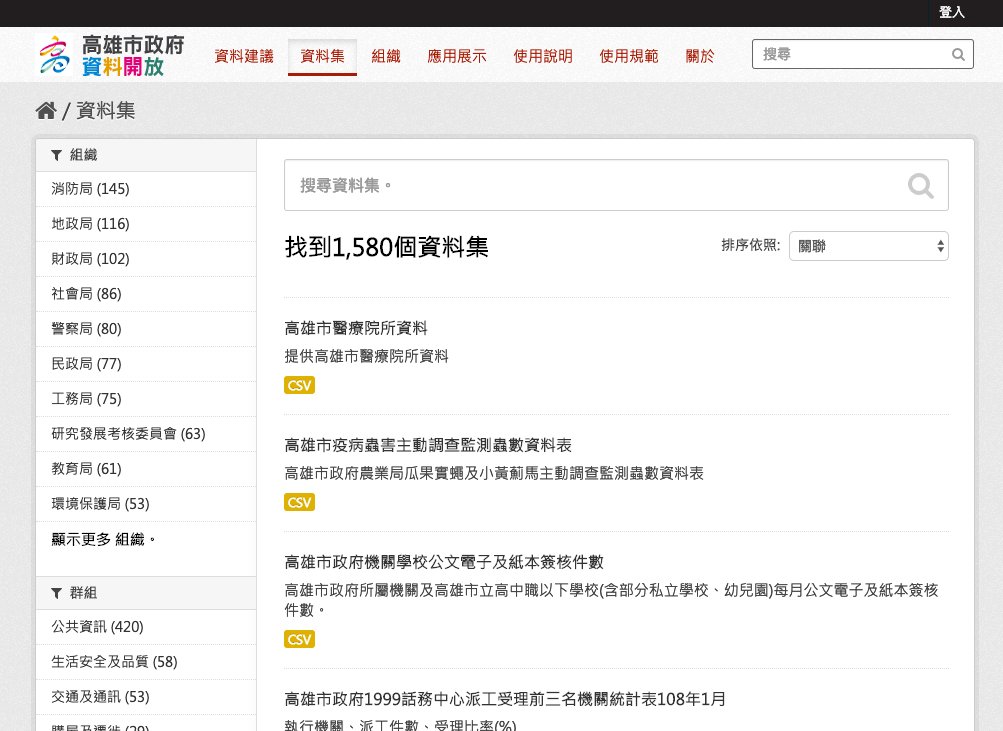The width and height of the screenshot is (1003, 731).
Task: Open the 資料建議 menu item
Action: click(x=243, y=57)
